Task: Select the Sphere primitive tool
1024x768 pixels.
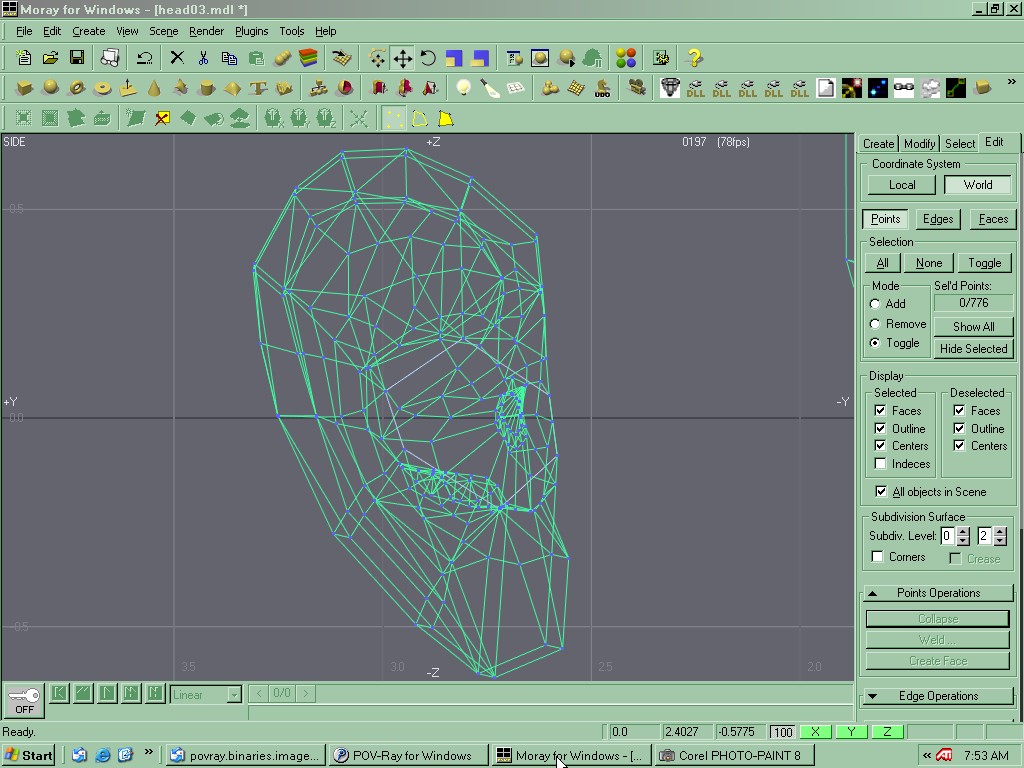Action: tap(50, 88)
